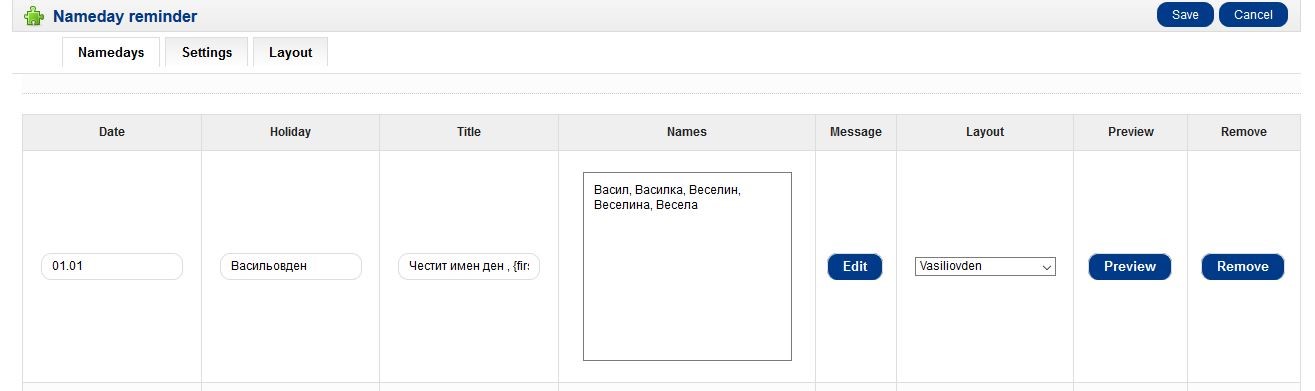
Task: Open the Settings tab
Action: pyautogui.click(x=207, y=52)
